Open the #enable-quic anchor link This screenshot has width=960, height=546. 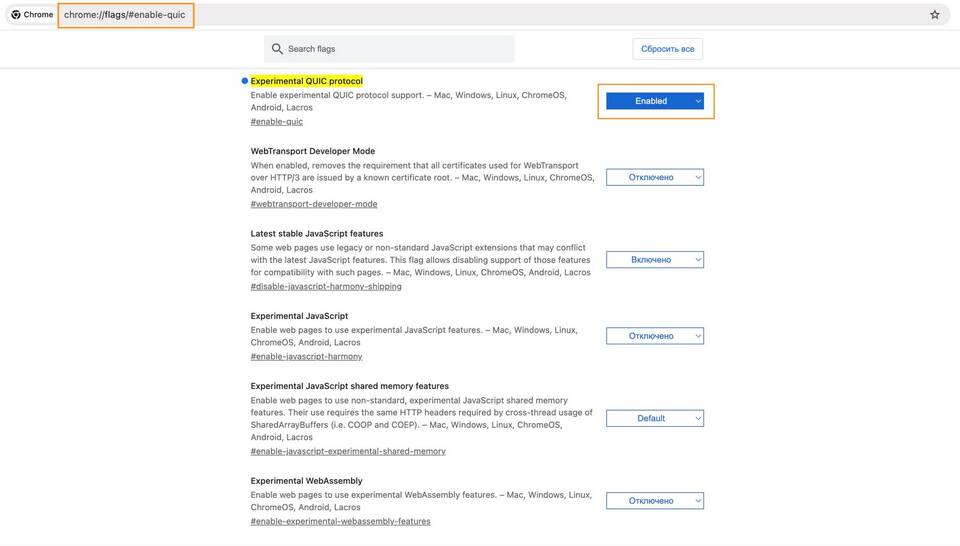tap(277, 122)
